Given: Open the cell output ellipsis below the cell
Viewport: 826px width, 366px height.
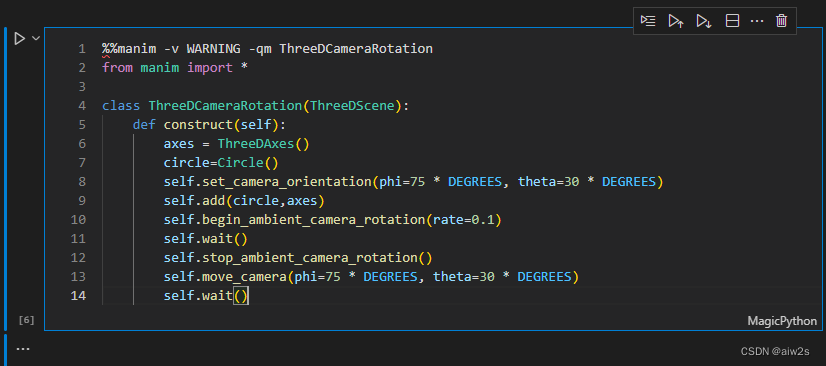Looking at the screenshot, I should pyautogui.click(x=23, y=349).
